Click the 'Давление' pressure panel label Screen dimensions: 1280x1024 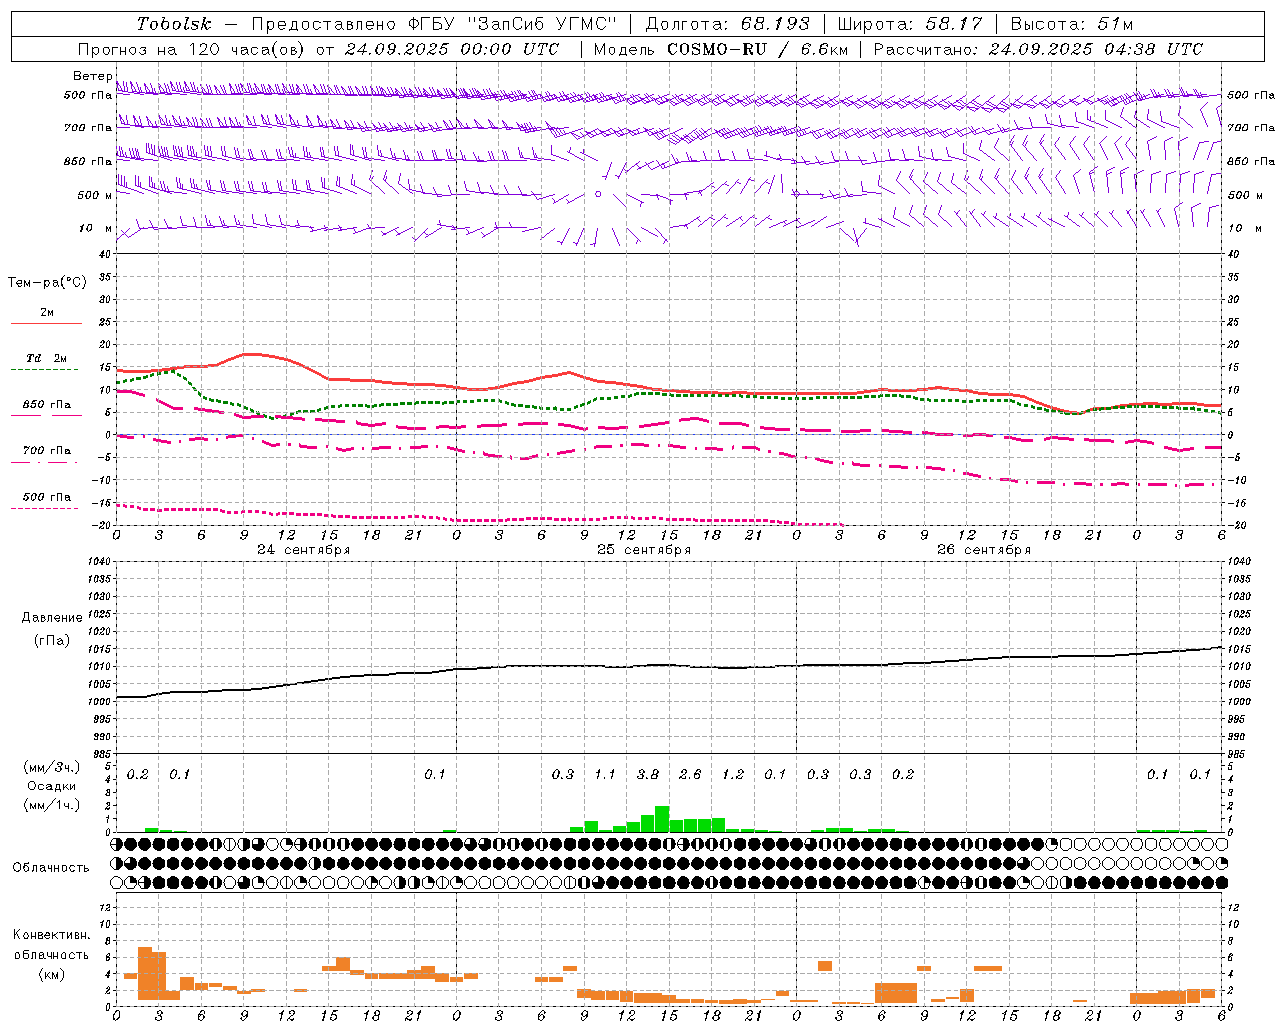click(52, 618)
